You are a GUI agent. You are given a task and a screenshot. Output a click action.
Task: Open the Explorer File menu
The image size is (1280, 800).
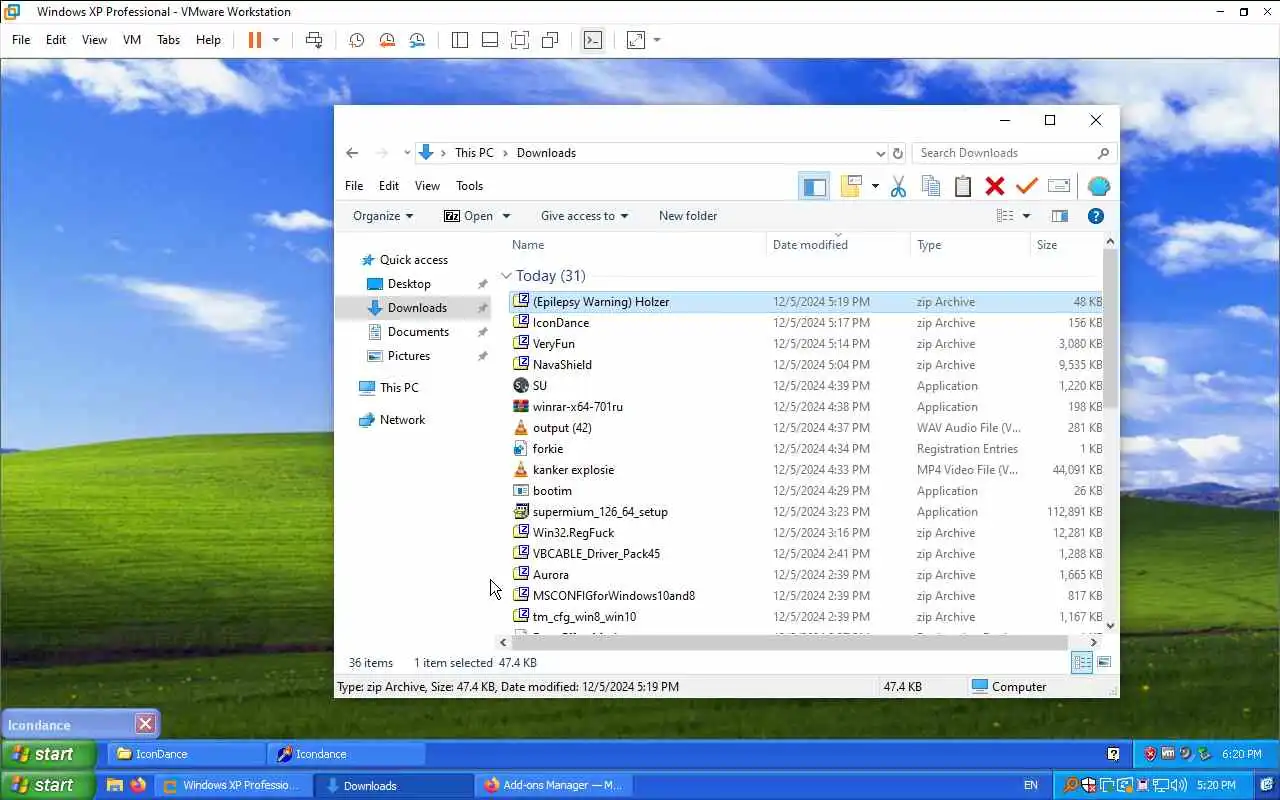point(354,186)
